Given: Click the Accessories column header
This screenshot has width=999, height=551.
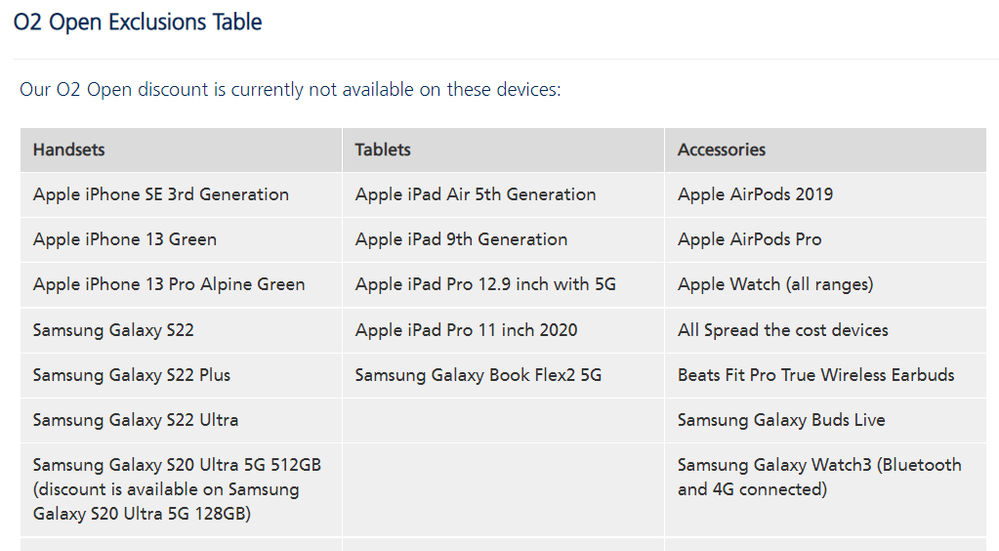Looking at the screenshot, I should [721, 150].
